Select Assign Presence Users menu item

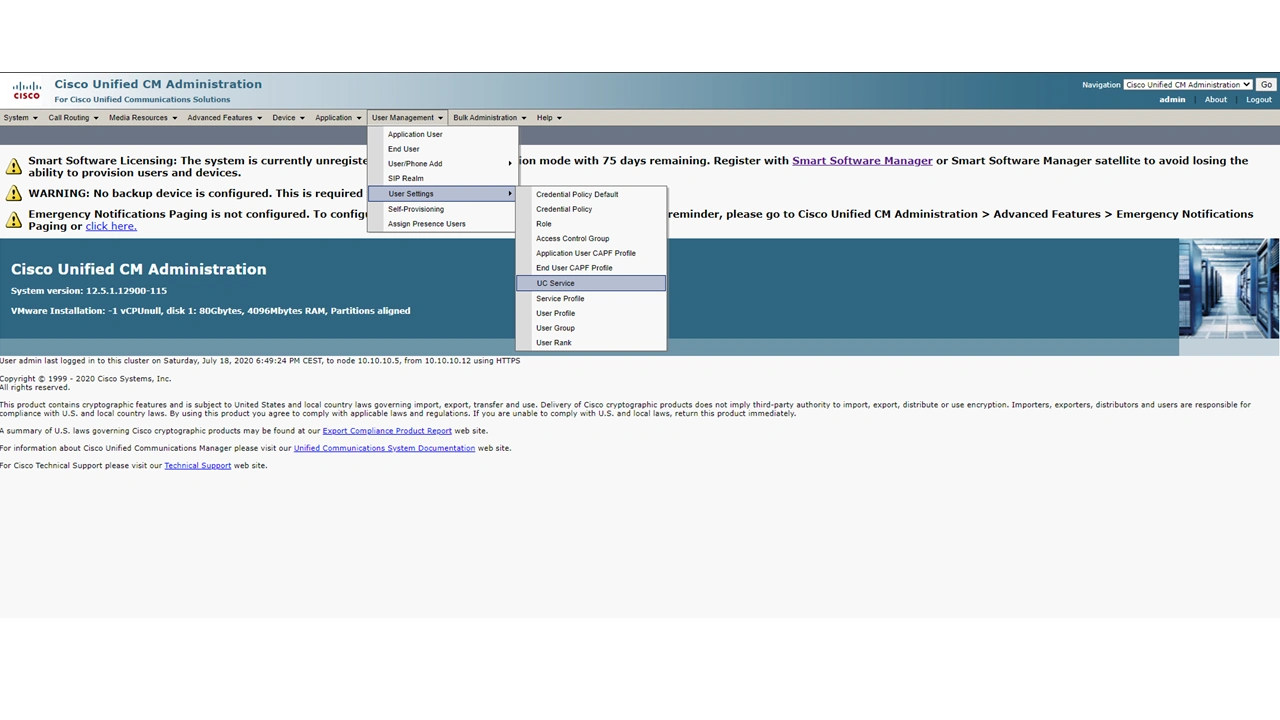pos(442,224)
